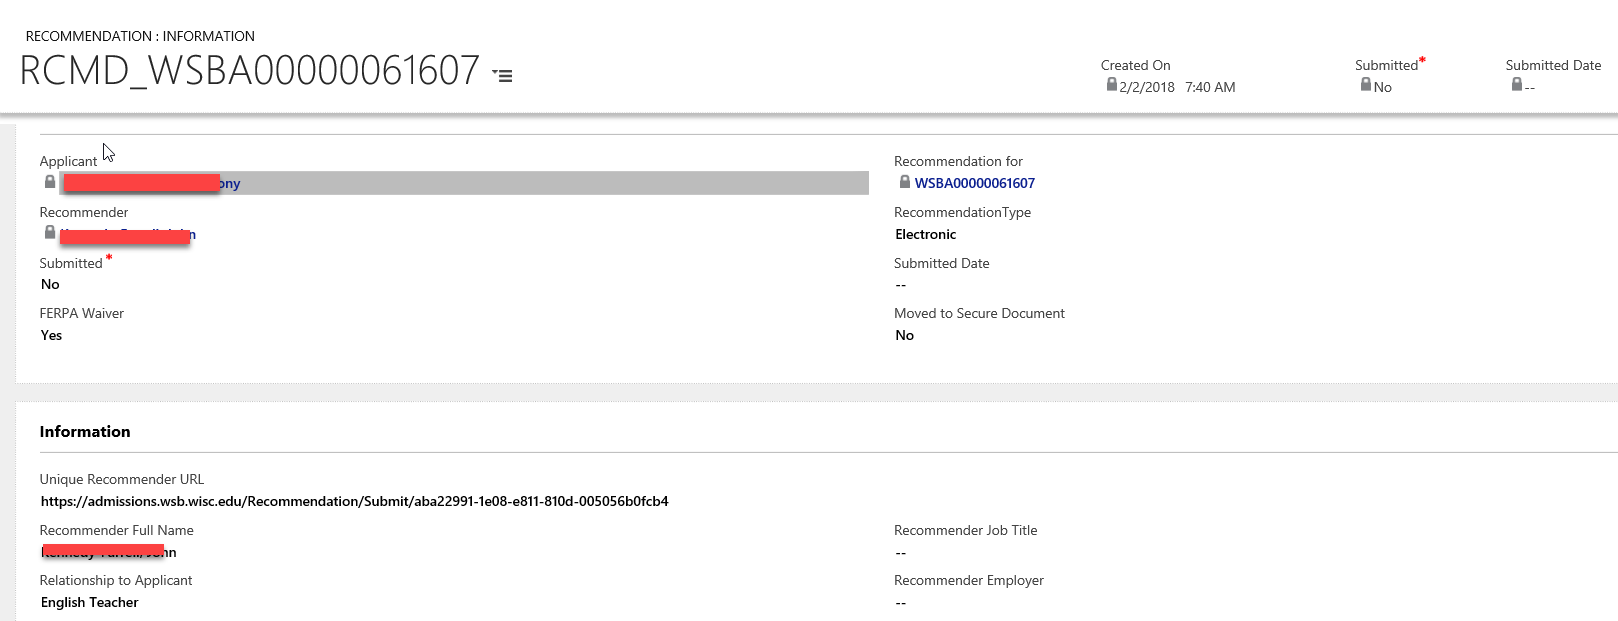Open the WSBA00000061607 recommendation link
Viewport: 1618px width, 621px height.
tap(974, 183)
